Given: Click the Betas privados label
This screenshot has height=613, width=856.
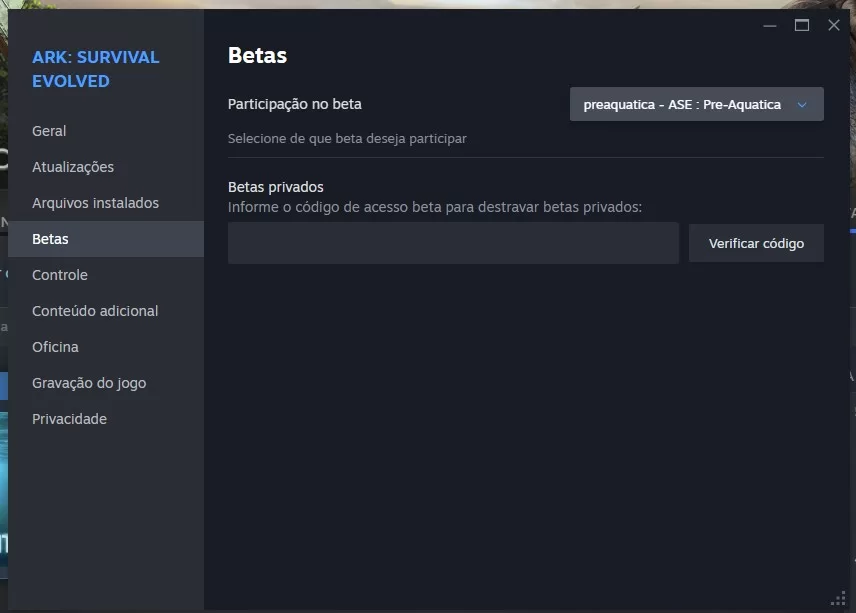Looking at the screenshot, I should point(276,187).
